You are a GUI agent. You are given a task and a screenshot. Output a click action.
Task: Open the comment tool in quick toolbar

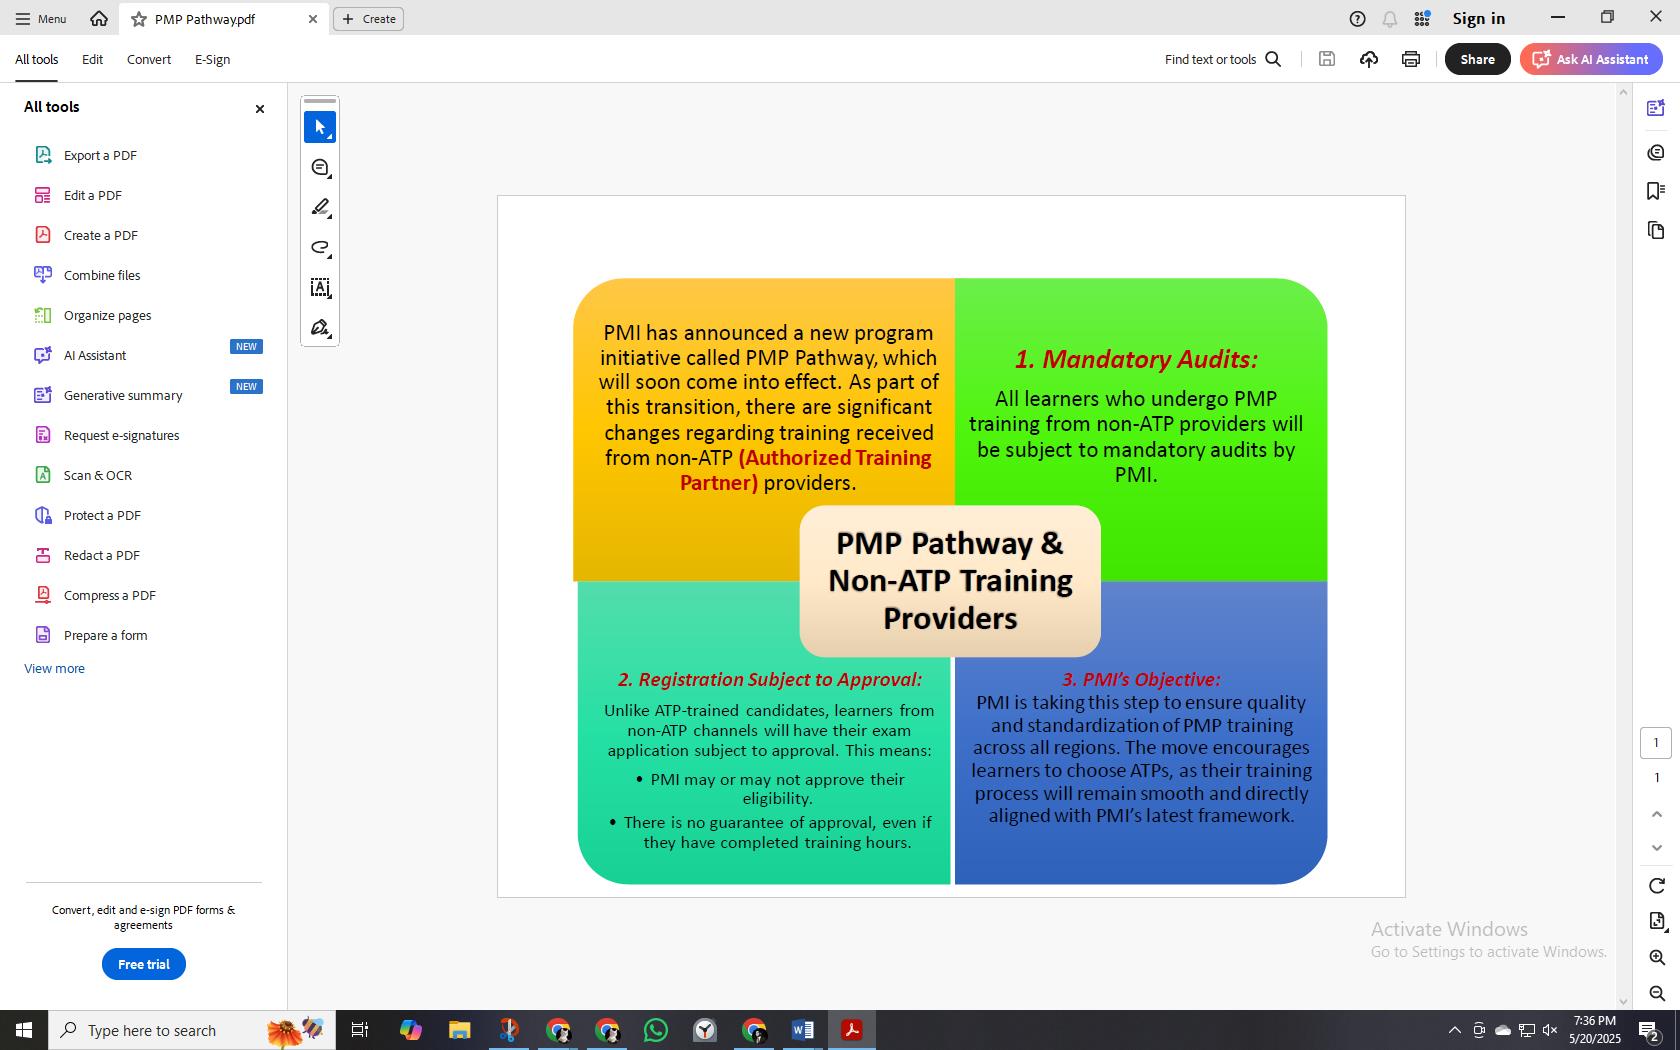[x=320, y=168]
